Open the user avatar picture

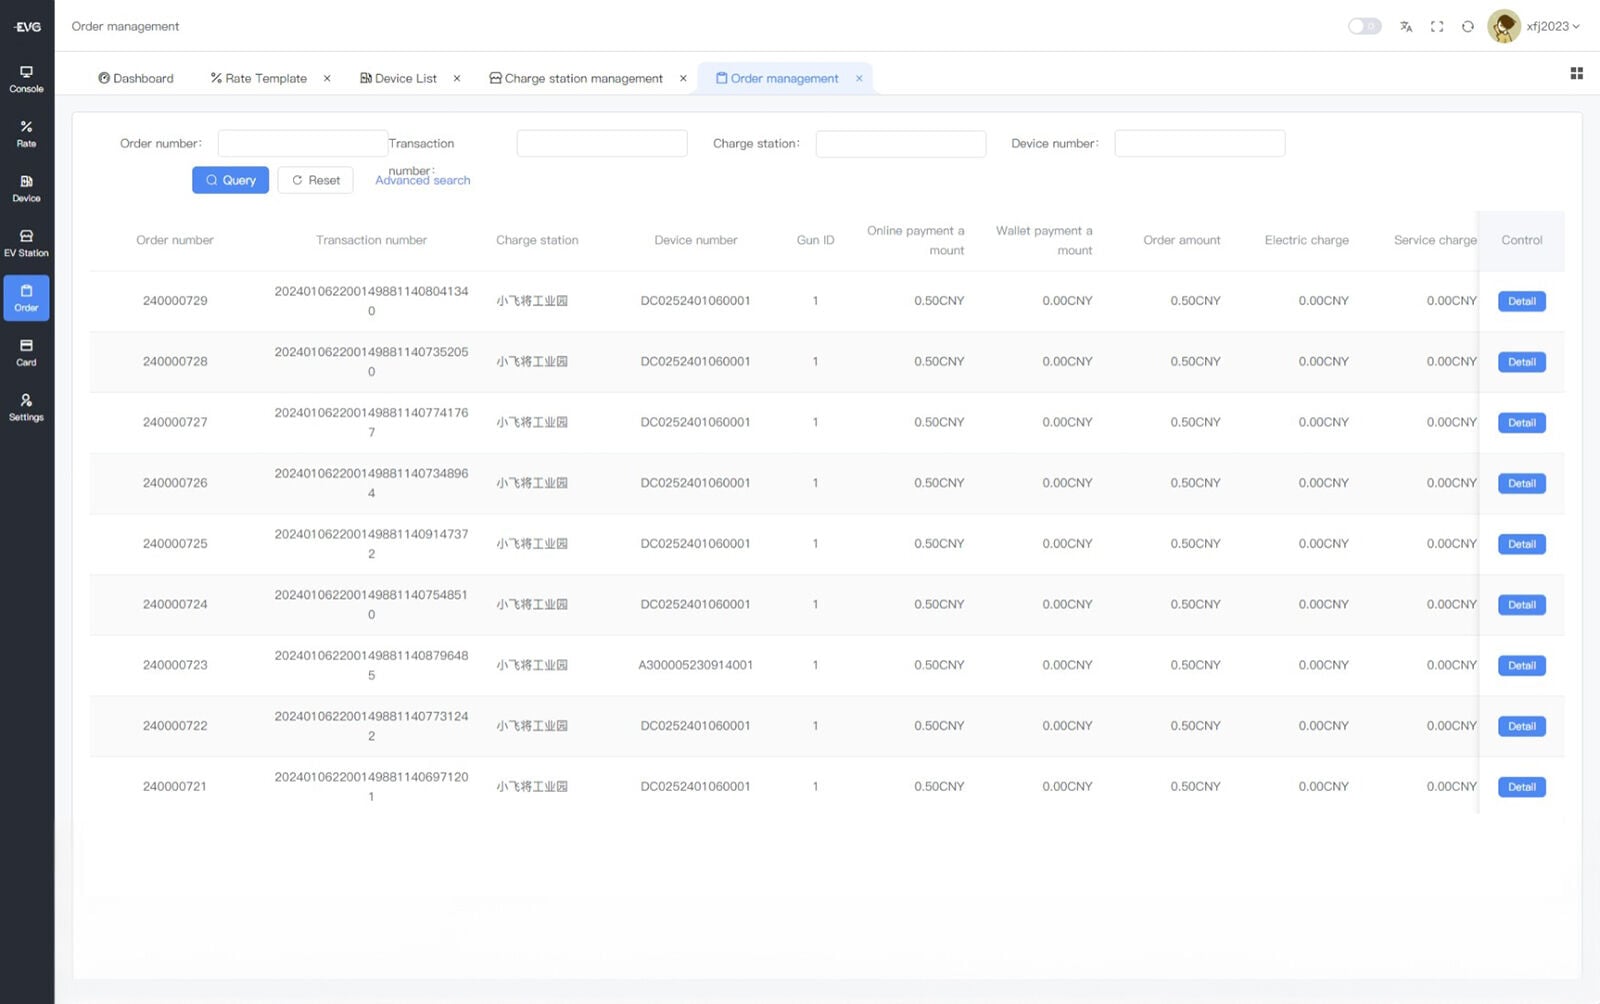point(1504,26)
